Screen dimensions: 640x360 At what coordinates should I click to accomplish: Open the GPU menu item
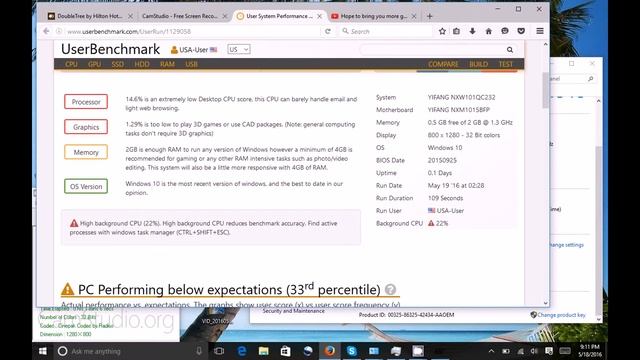94,64
